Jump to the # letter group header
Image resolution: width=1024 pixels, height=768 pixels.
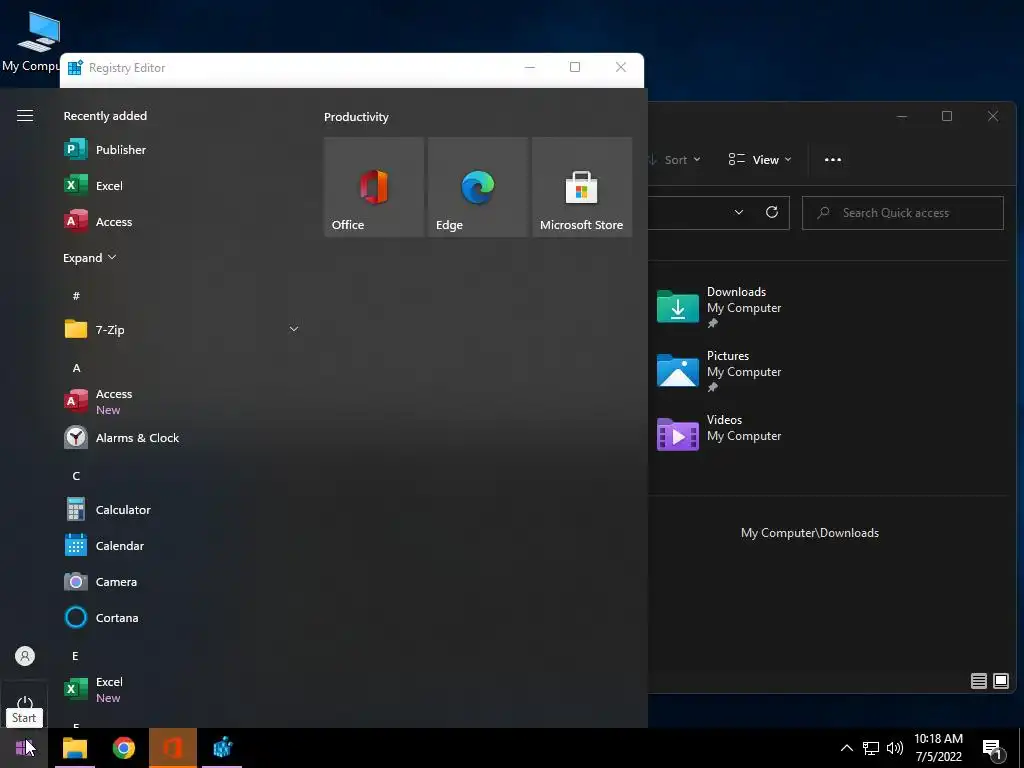[76, 296]
